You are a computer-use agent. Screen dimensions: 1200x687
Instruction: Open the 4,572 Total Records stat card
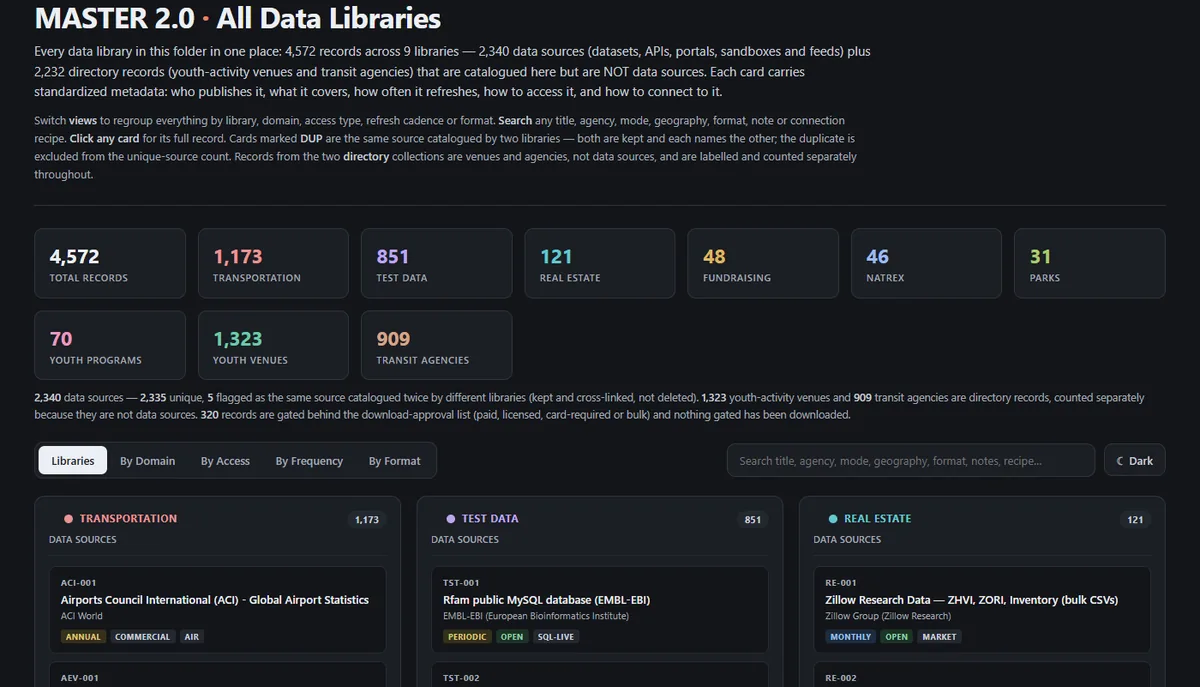tap(110, 263)
